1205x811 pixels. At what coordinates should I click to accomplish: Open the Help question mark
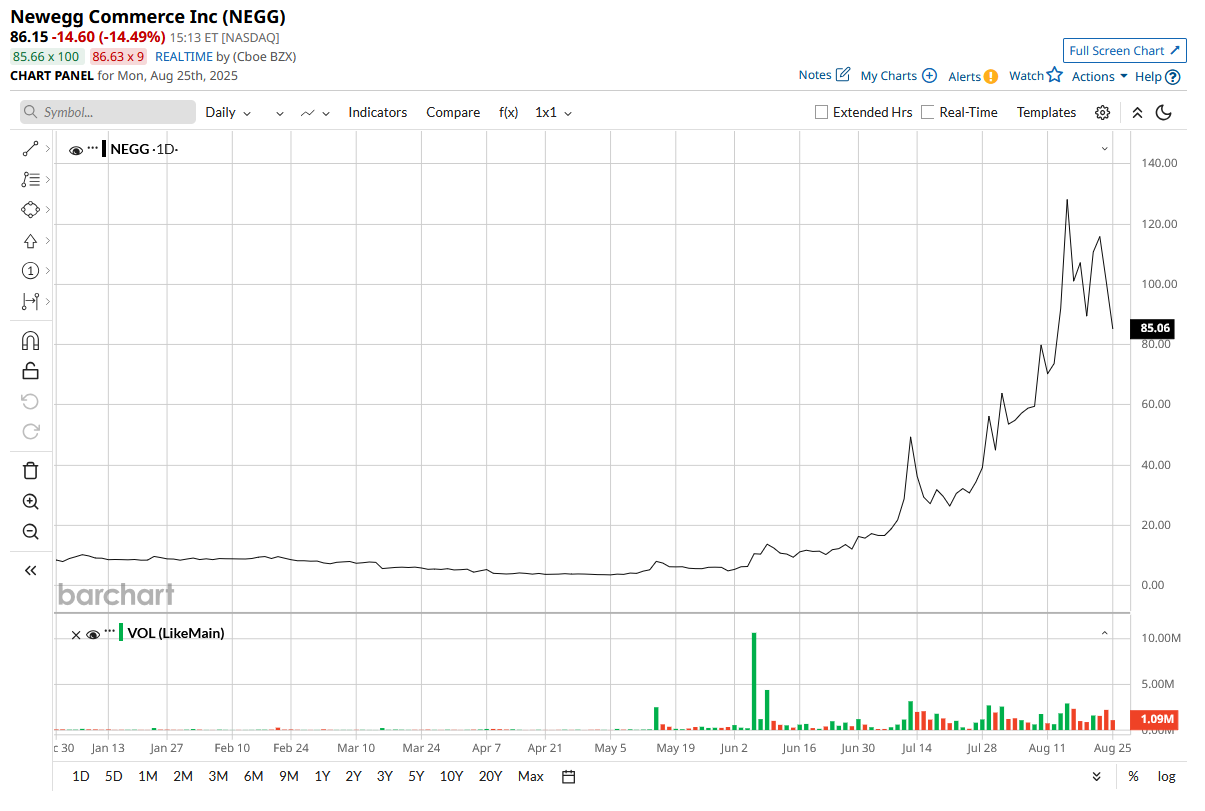(1172, 77)
